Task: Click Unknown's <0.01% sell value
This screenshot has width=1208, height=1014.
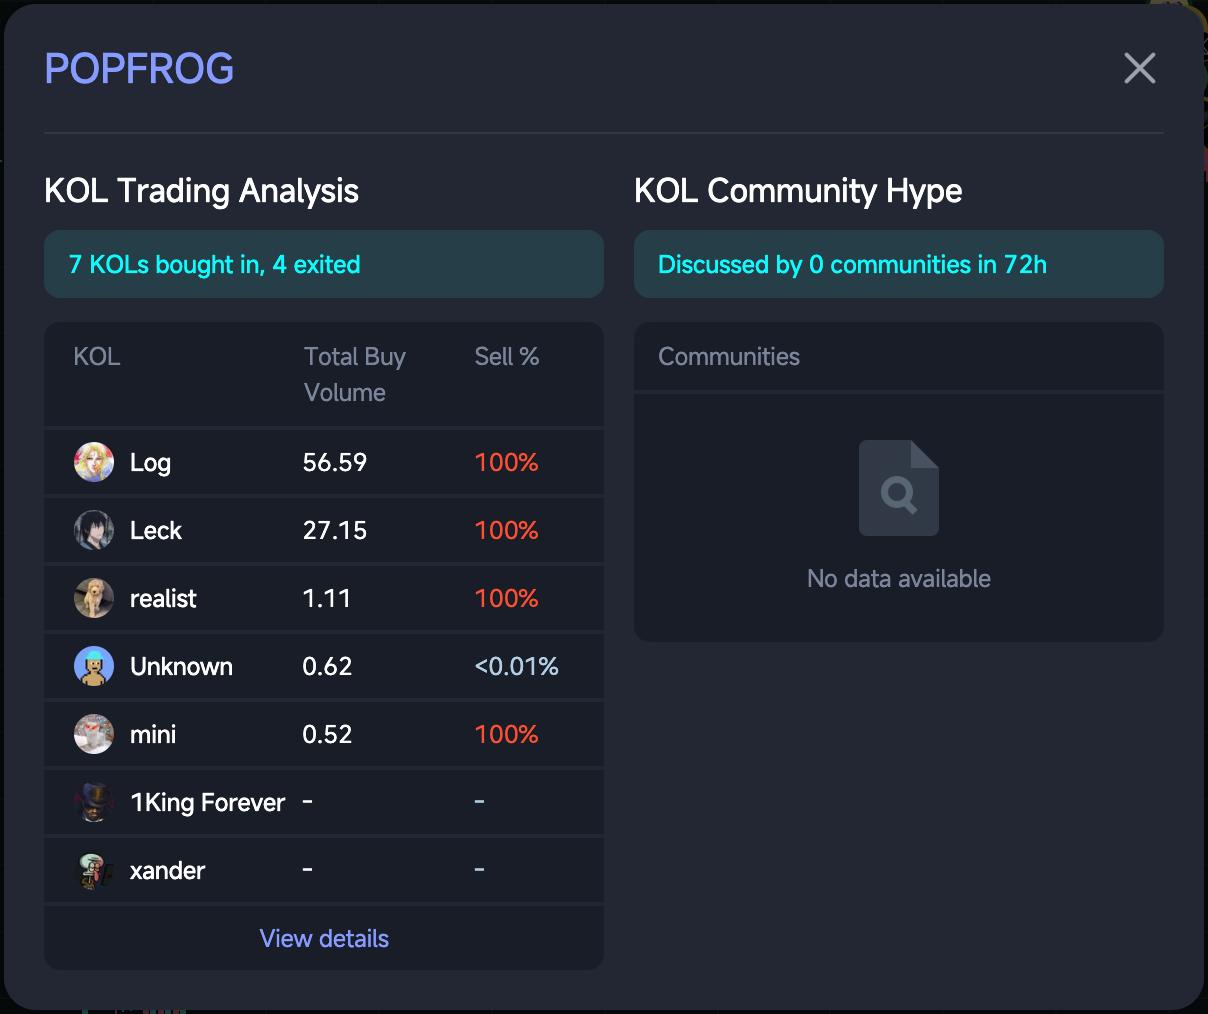Action: [x=516, y=666]
